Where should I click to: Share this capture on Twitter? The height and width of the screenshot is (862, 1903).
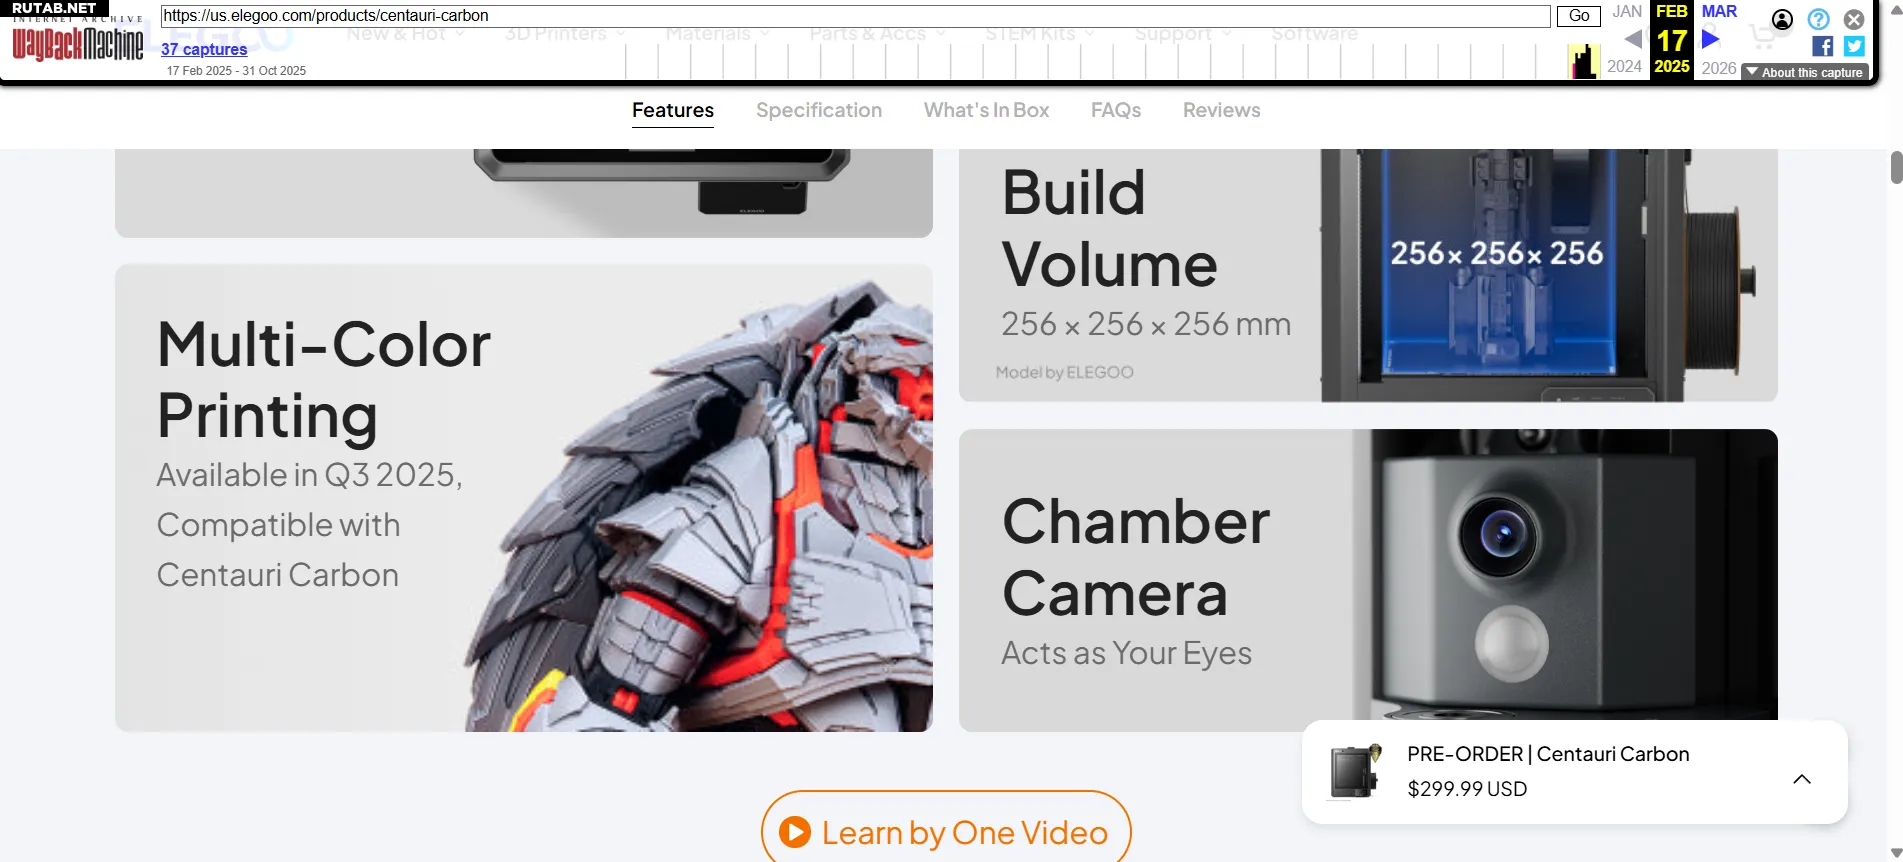[1854, 46]
